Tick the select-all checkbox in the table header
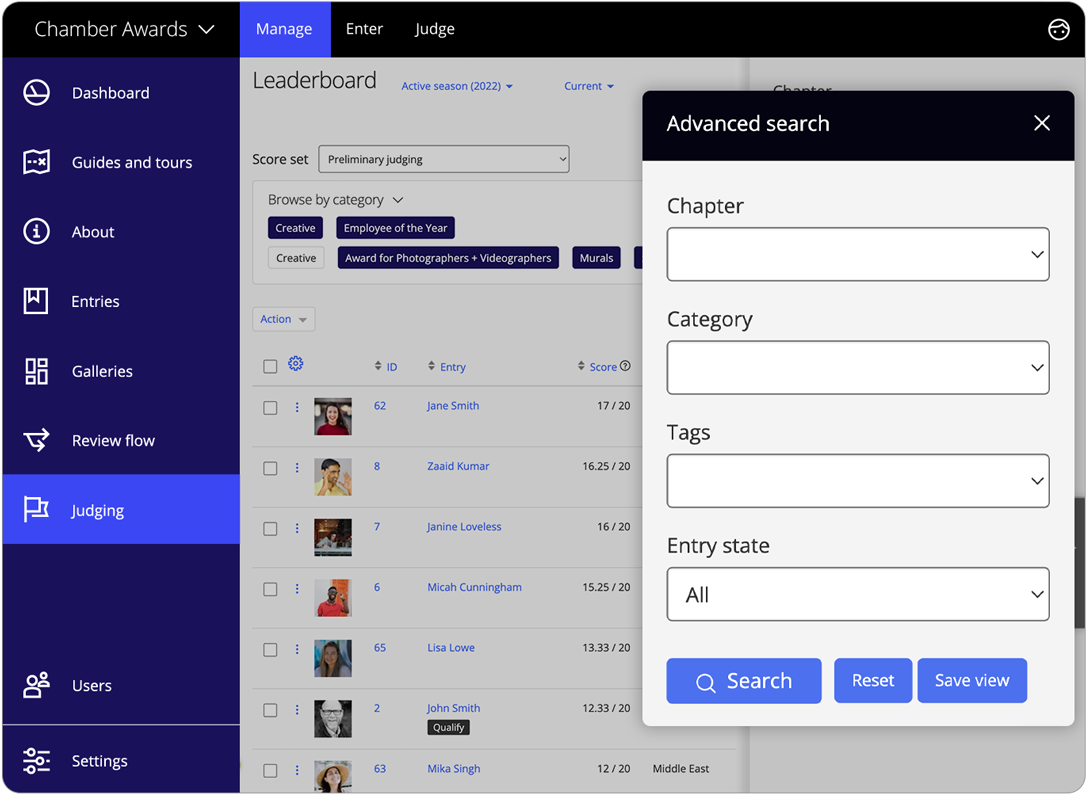 270,366
